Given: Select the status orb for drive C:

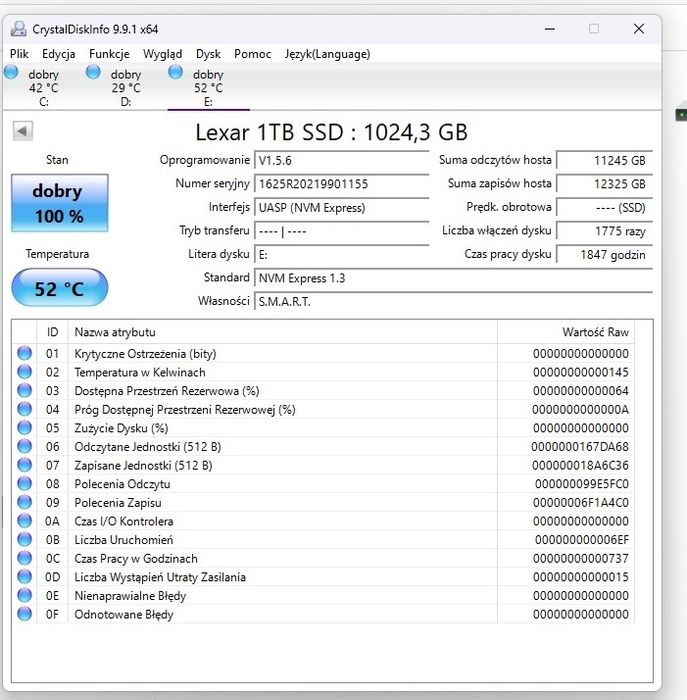Looking at the screenshot, I should tap(11, 72).
